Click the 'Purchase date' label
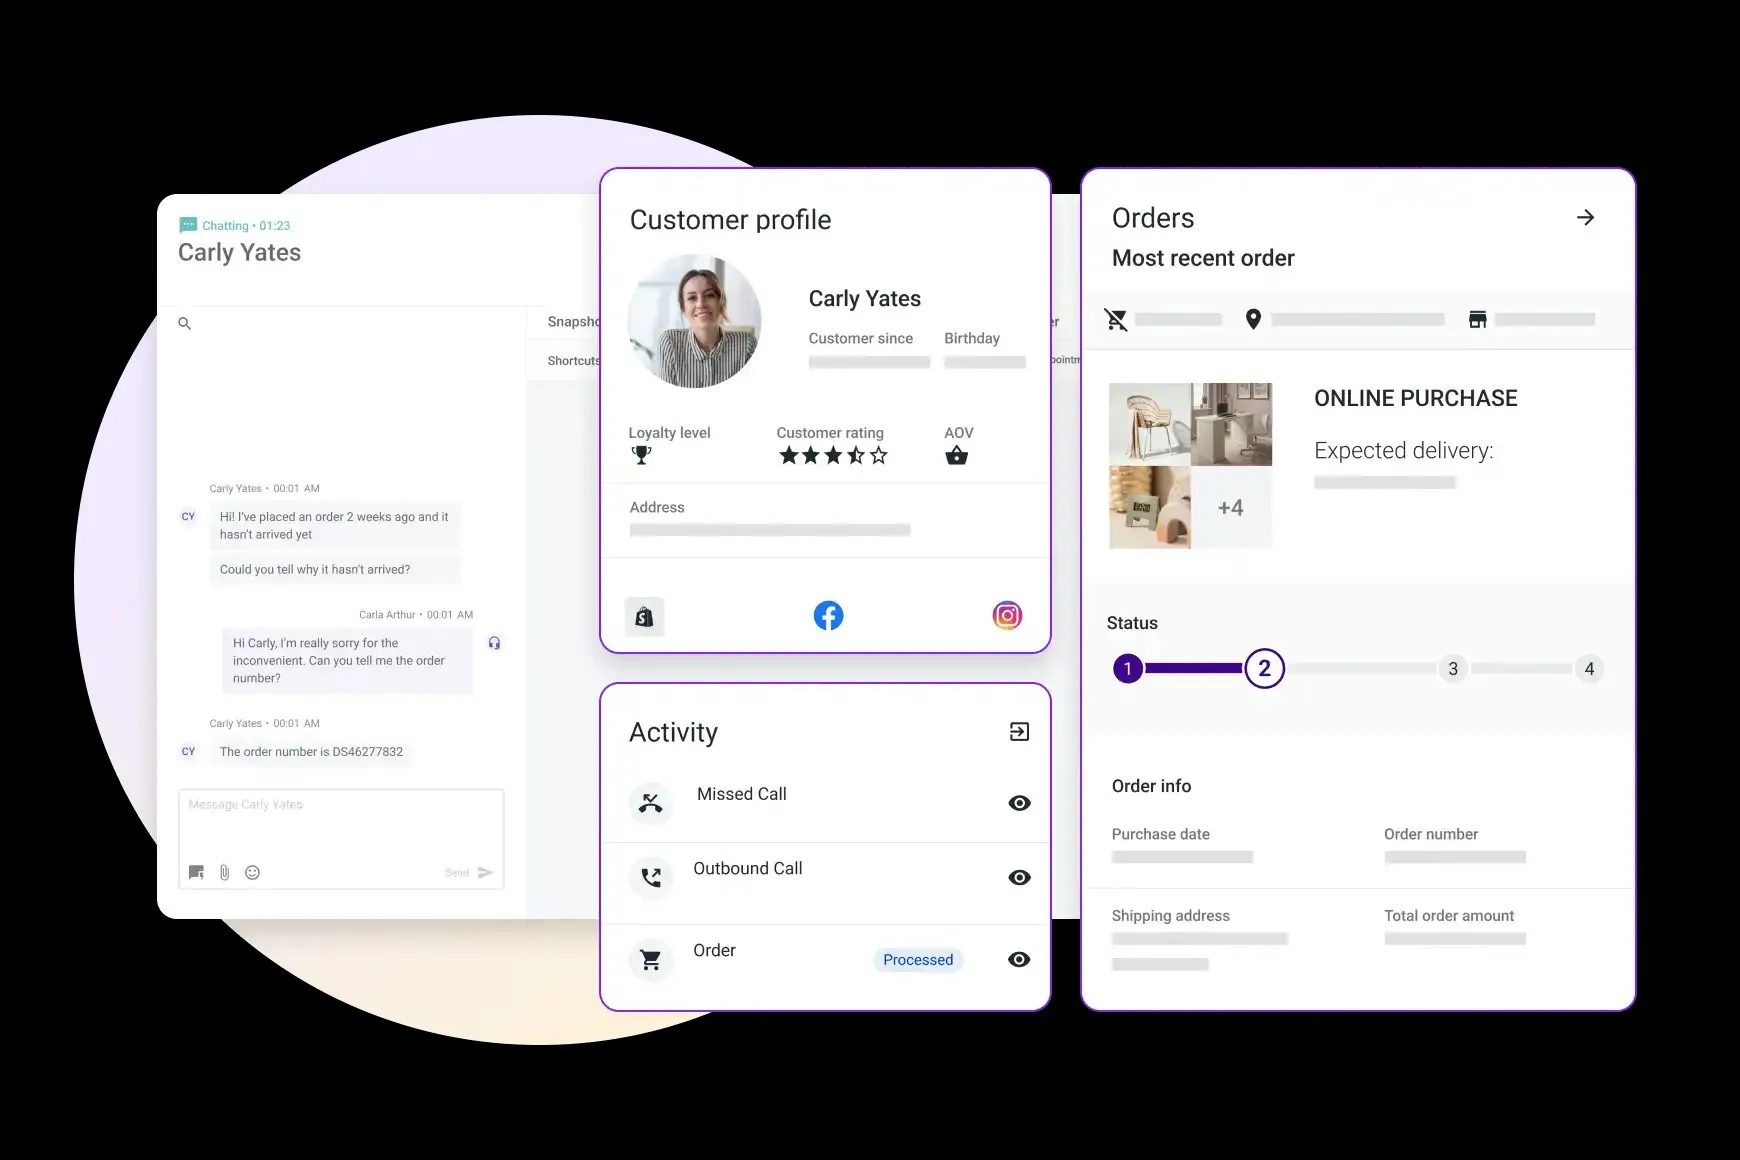This screenshot has width=1740, height=1160. [1161, 834]
